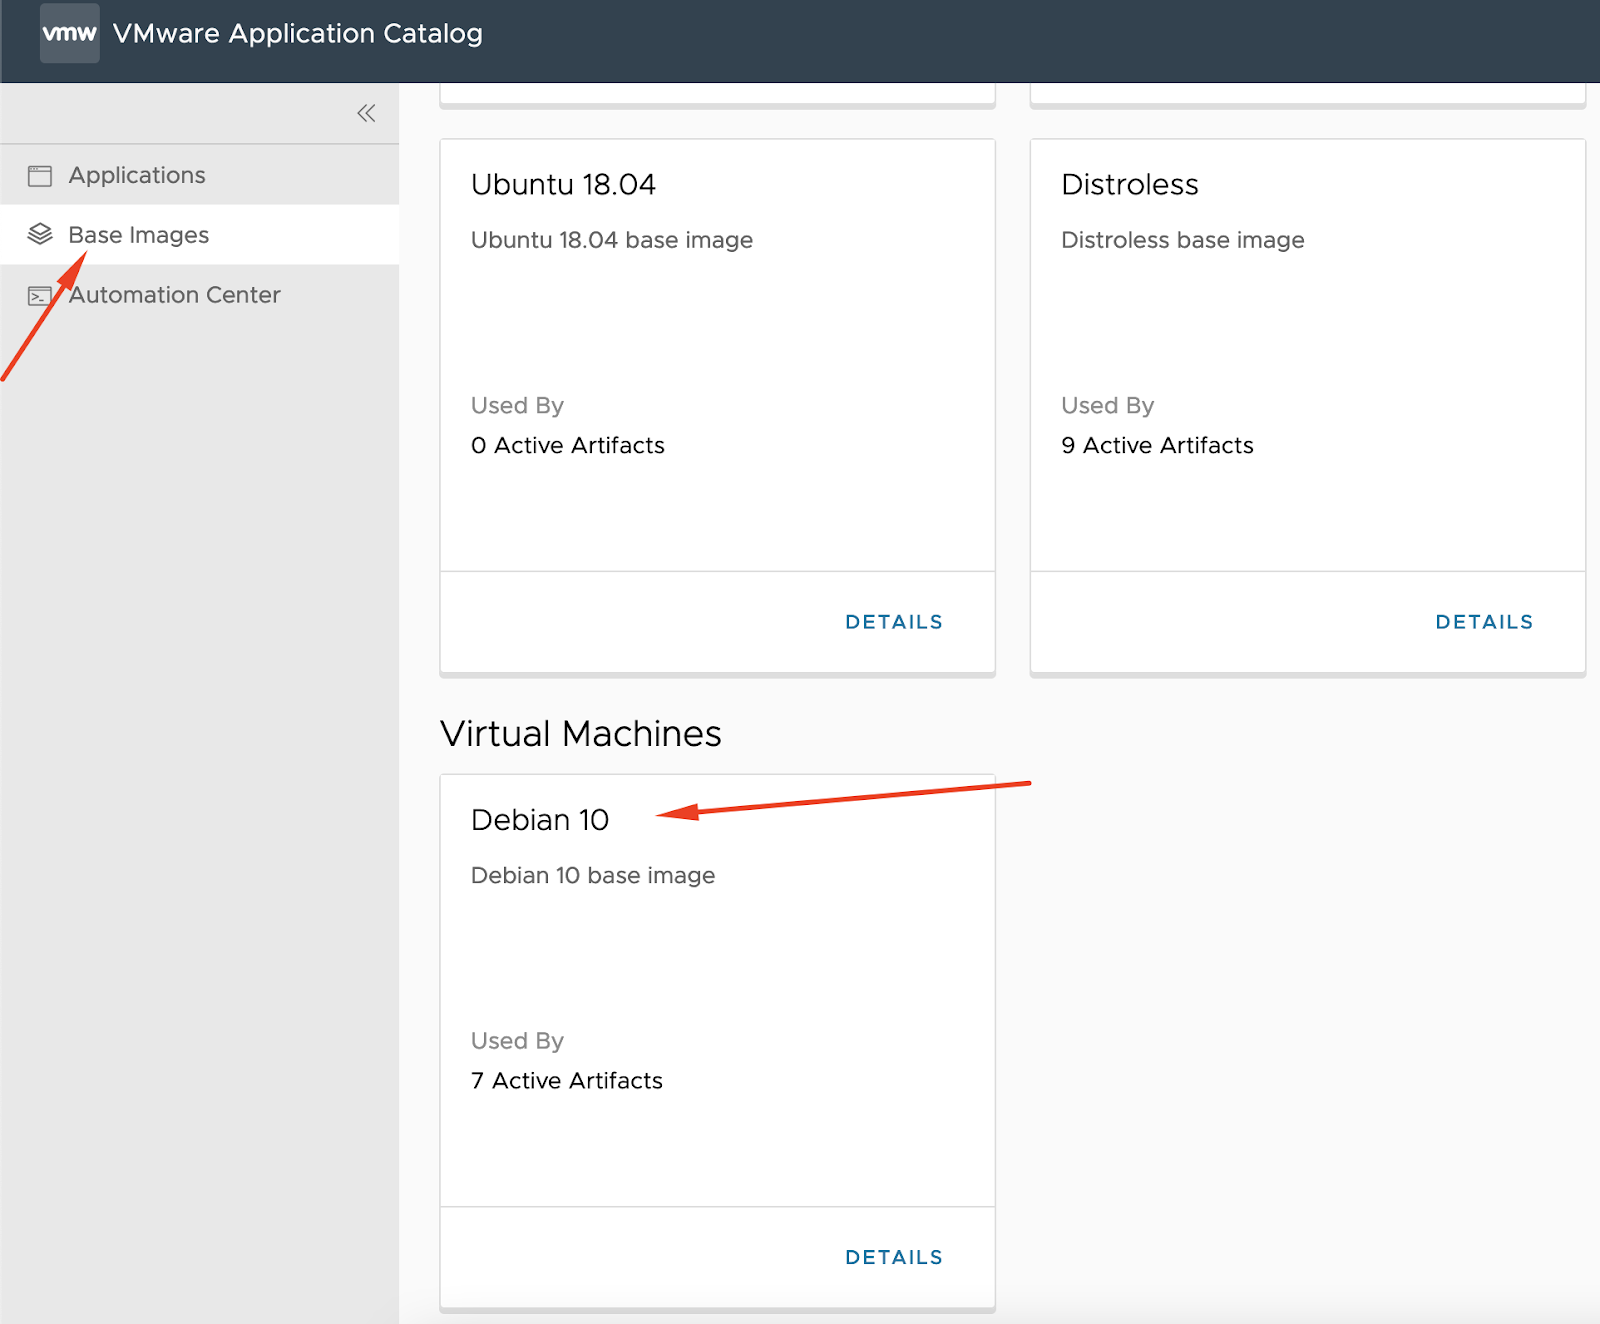Click "Used By" label in Debian 10 card
This screenshot has width=1600, height=1324.
(x=517, y=1041)
